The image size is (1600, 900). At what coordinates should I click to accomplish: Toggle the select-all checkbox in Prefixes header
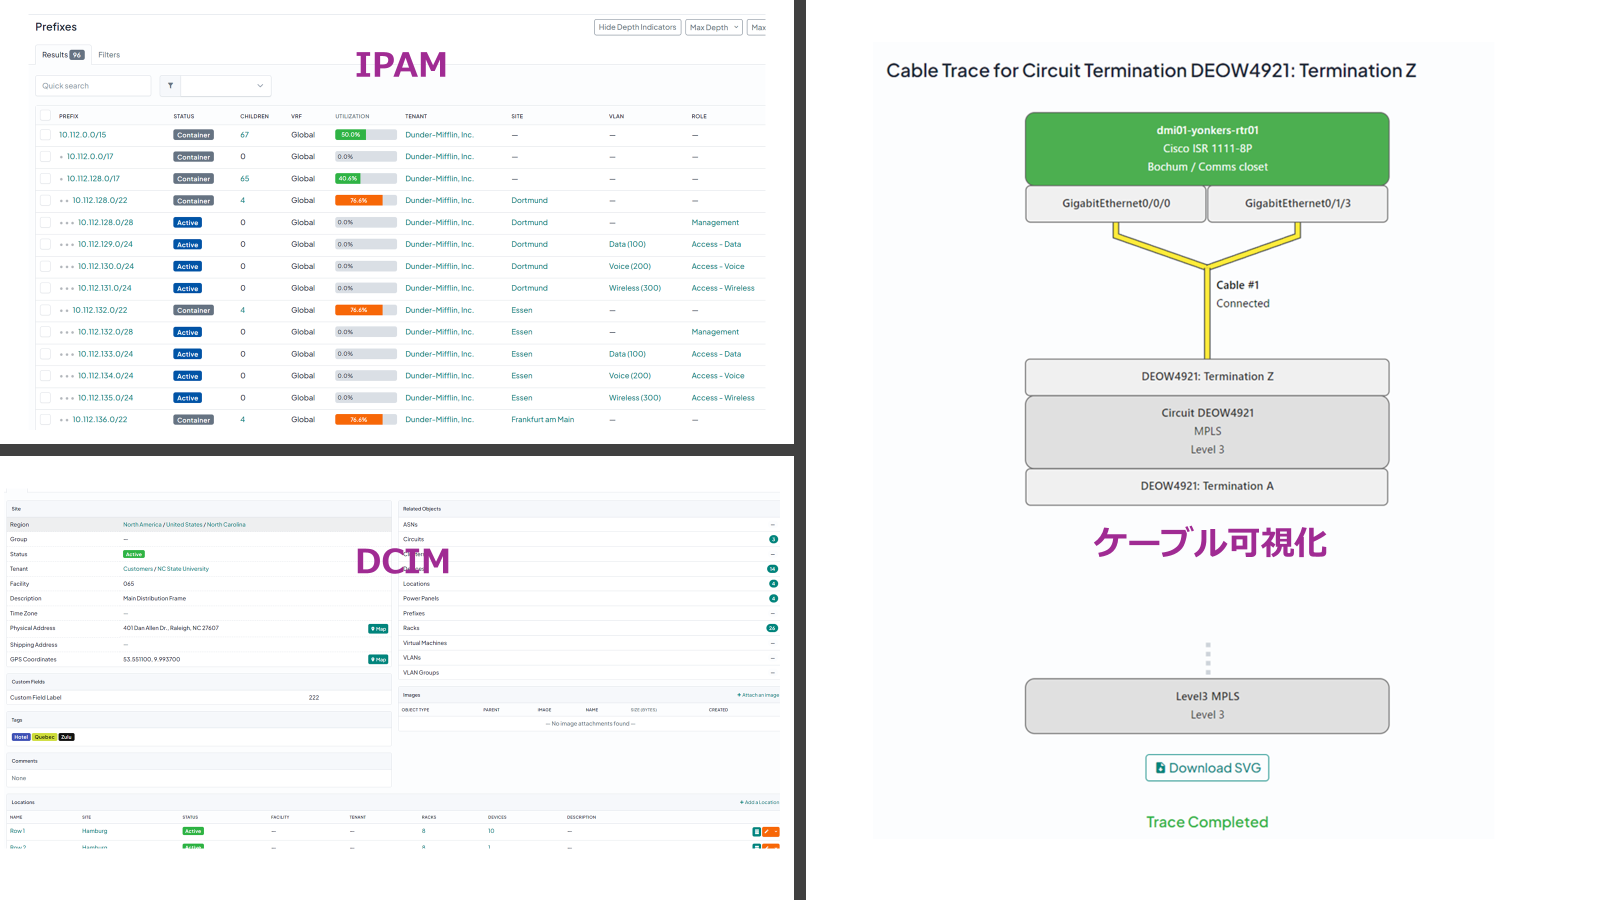tap(45, 116)
